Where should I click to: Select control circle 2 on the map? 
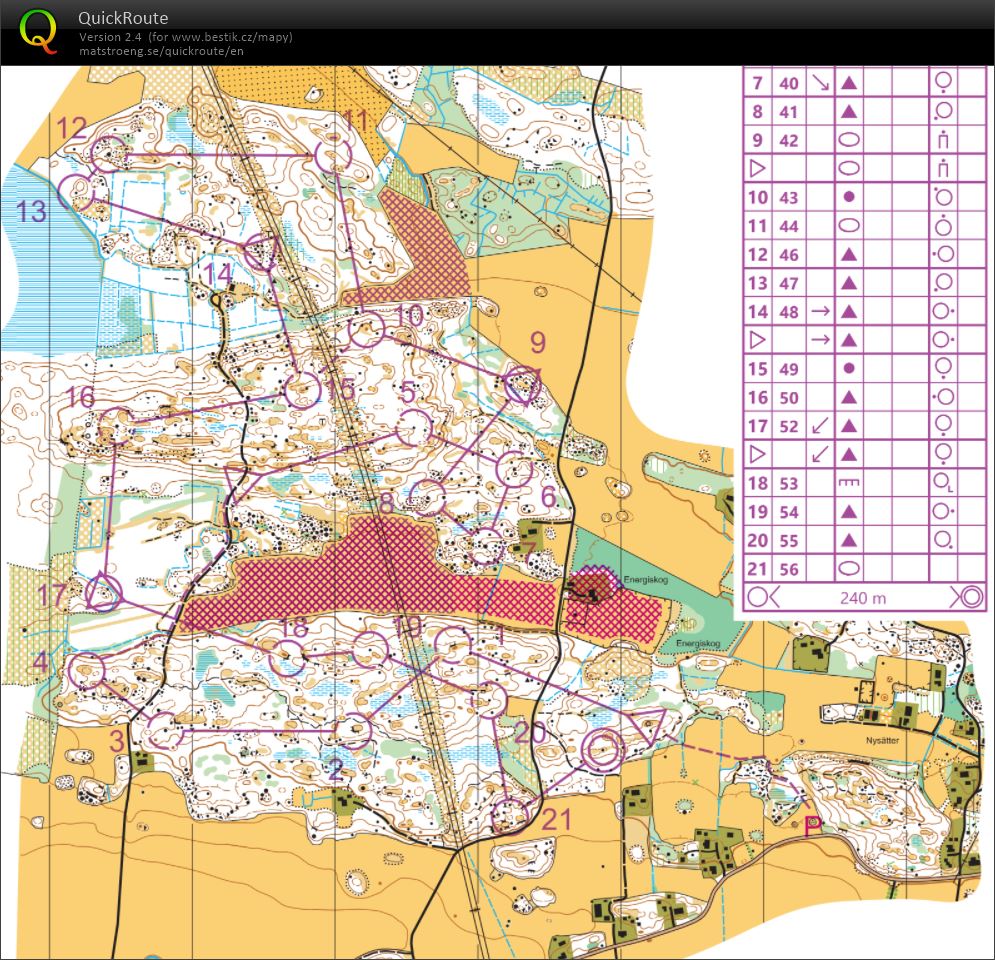coord(353,732)
